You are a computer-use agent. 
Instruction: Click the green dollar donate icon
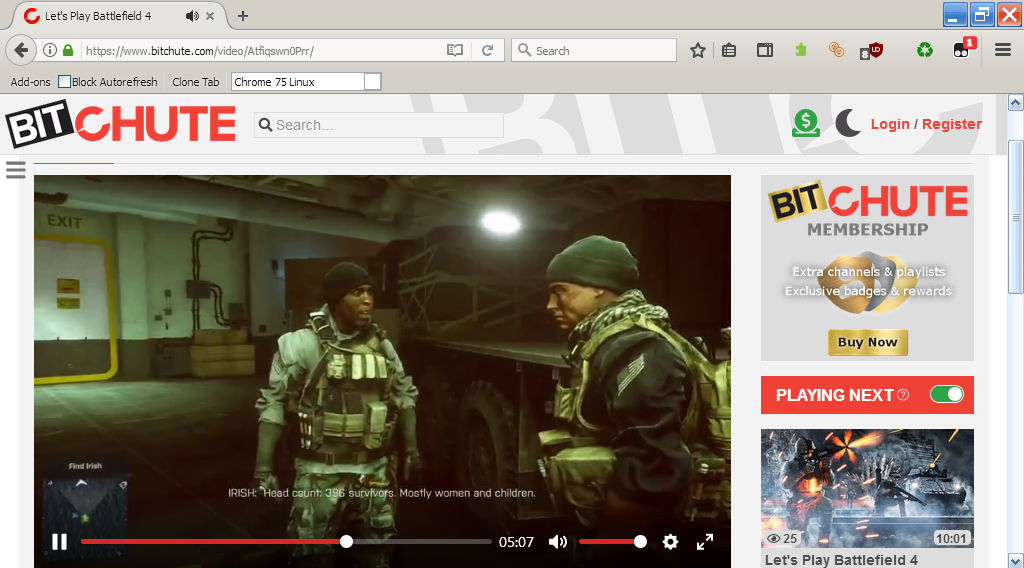point(806,123)
